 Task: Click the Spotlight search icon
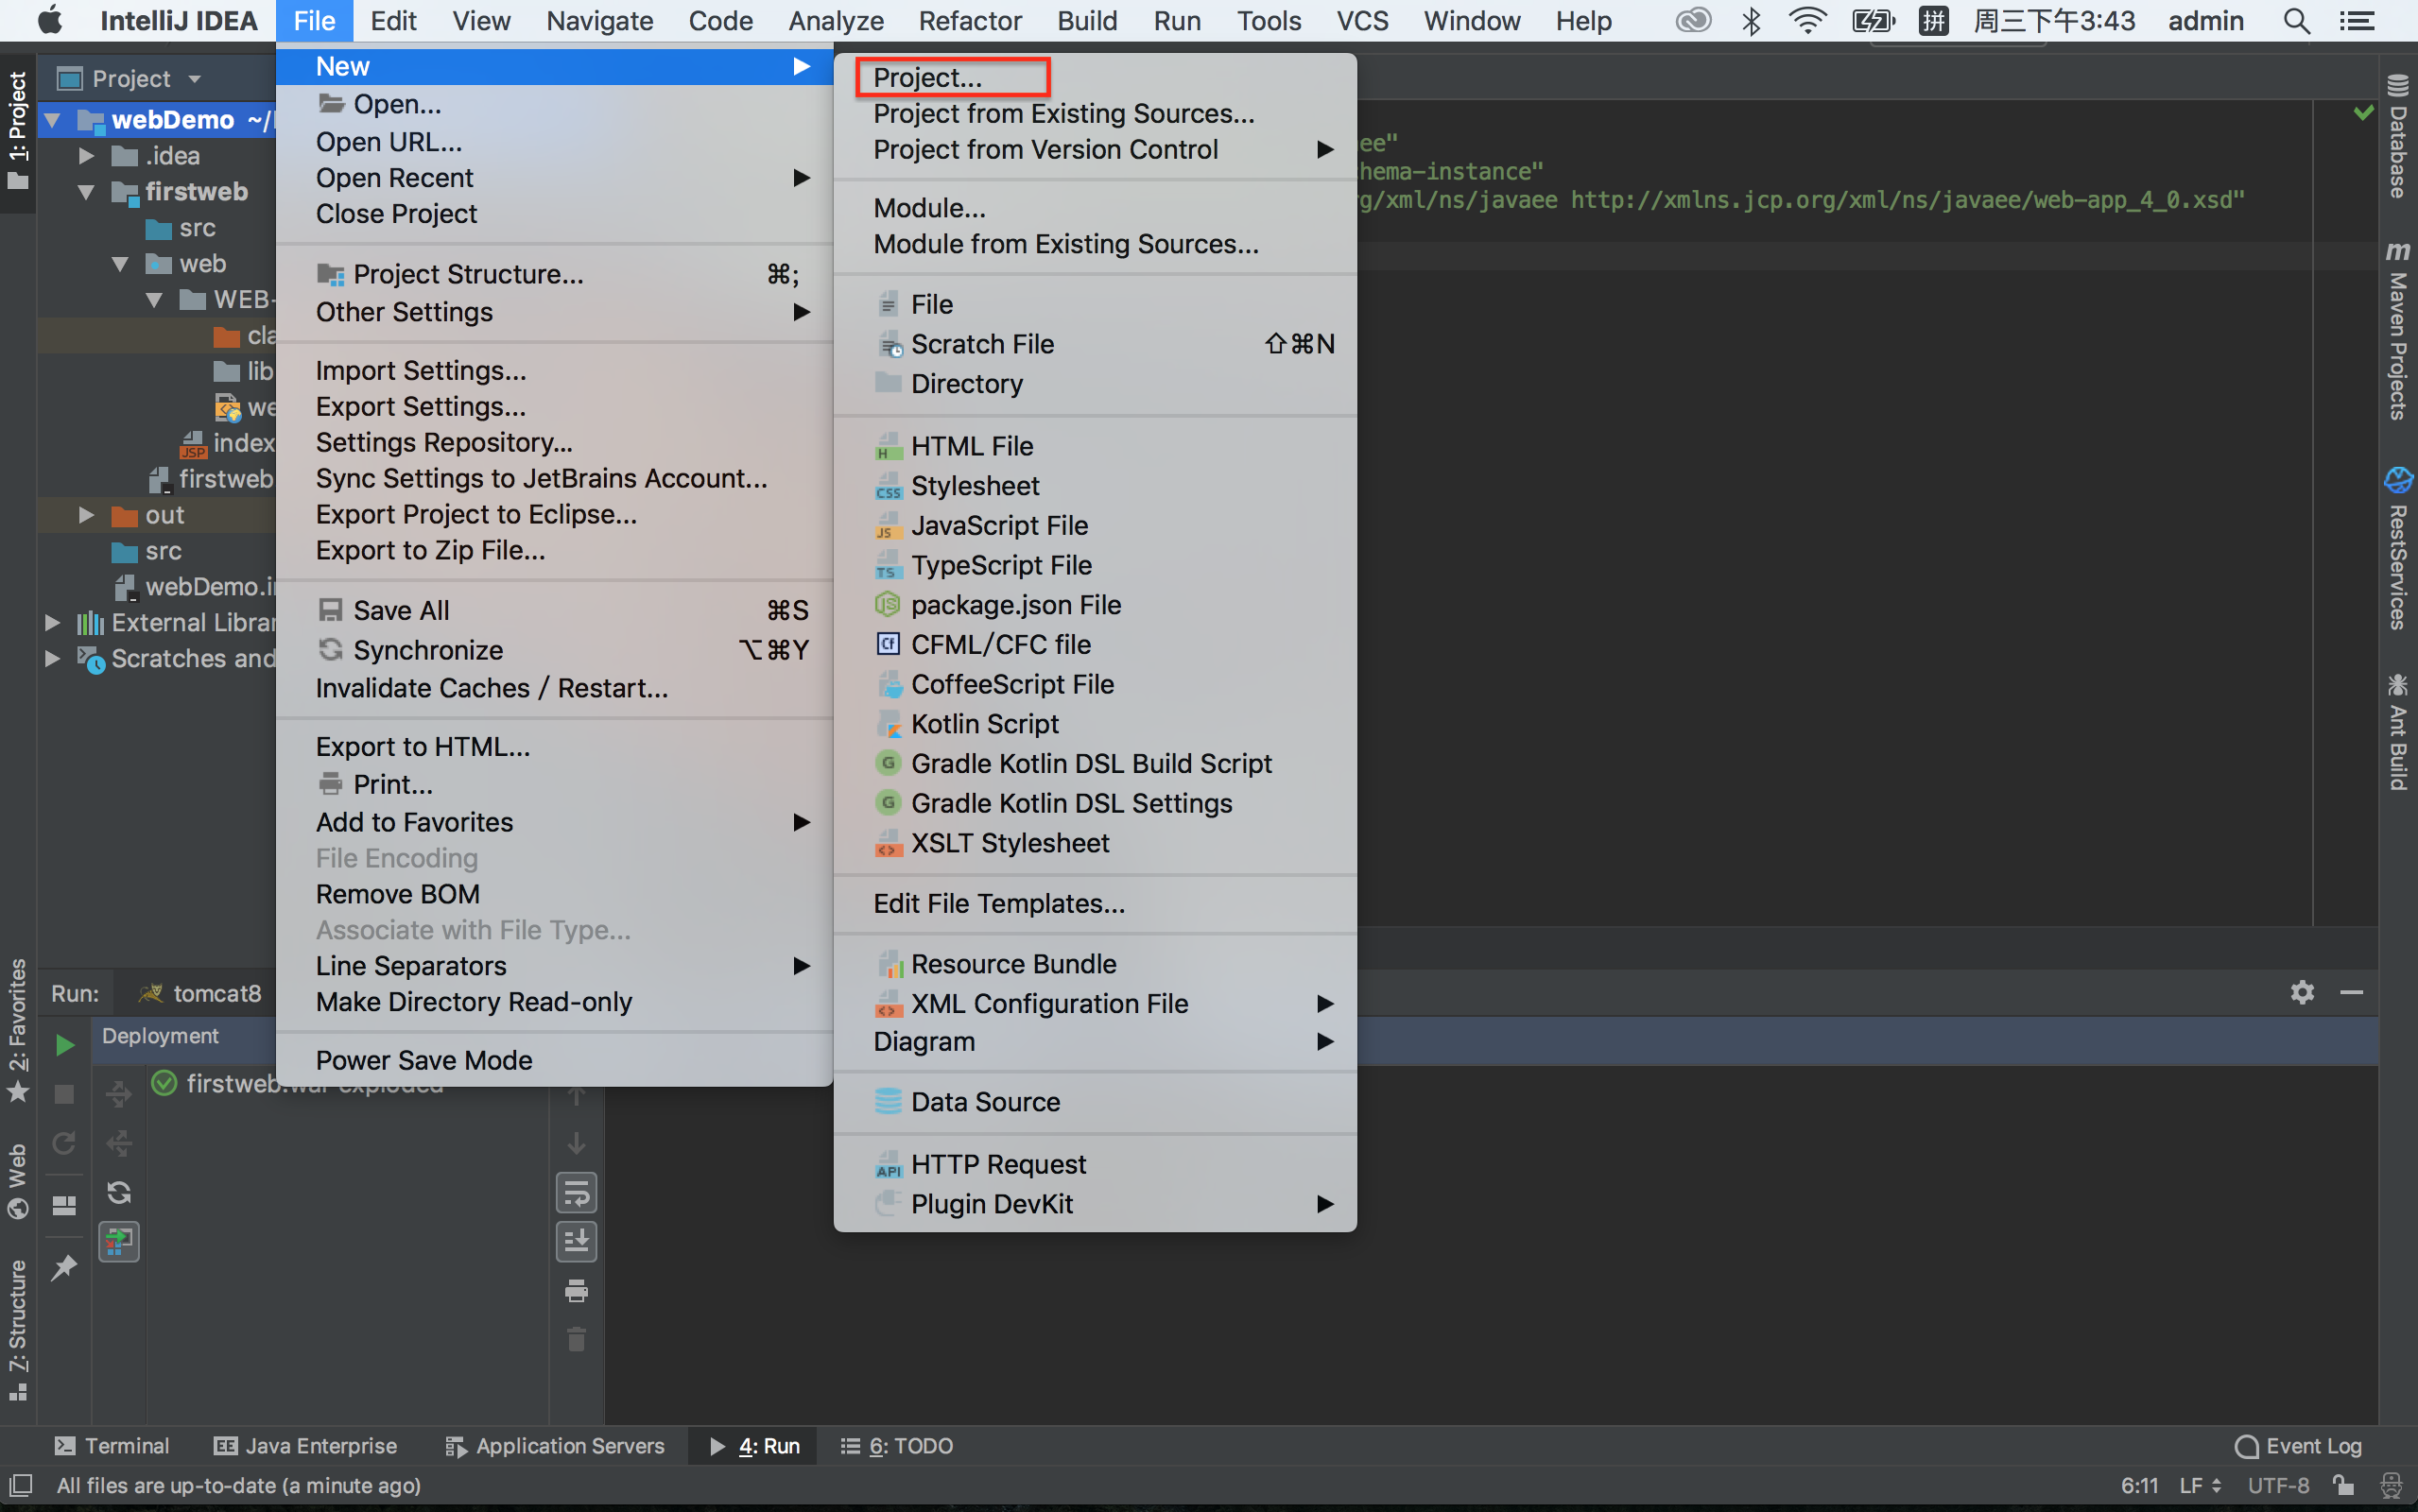[x=2297, y=21]
